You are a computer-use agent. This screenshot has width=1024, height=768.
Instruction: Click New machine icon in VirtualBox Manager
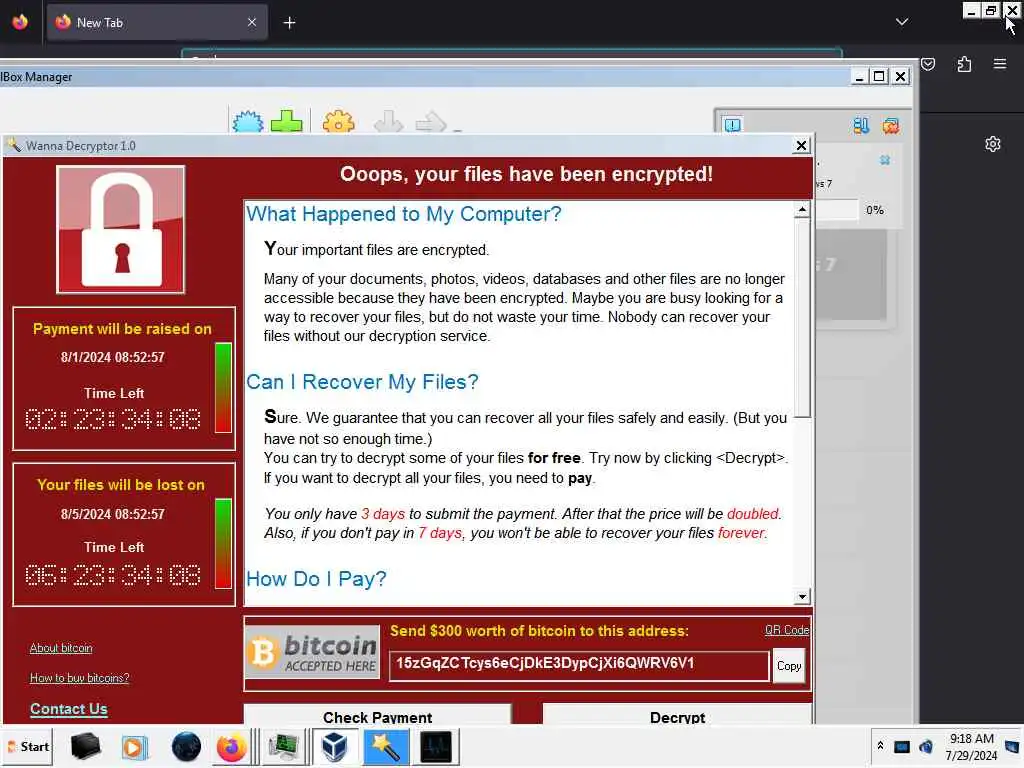248,122
